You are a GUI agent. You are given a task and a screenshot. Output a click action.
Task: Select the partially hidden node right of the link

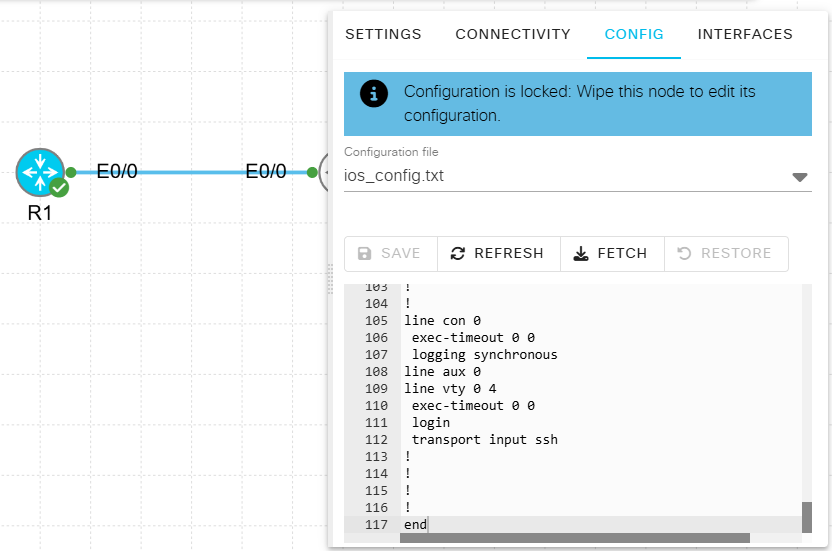pos(324,172)
